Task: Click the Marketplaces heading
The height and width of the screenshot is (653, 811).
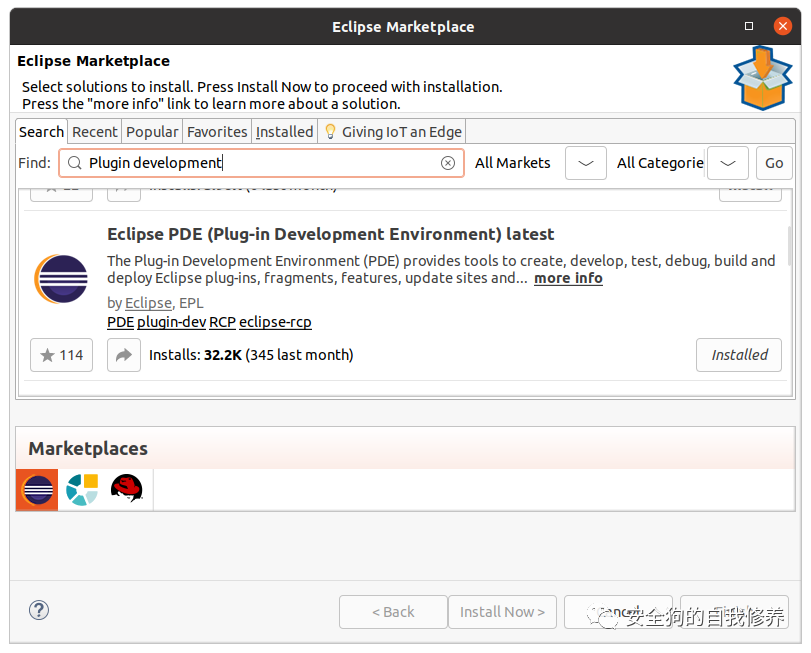Action: (x=88, y=448)
